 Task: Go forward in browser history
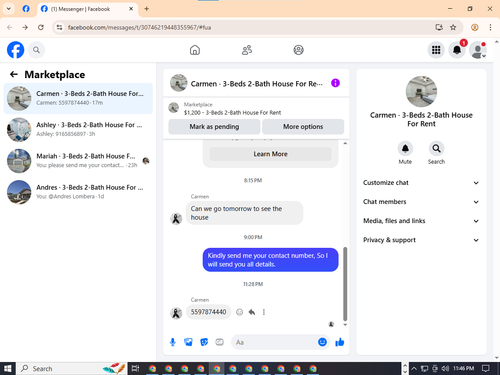25,27
